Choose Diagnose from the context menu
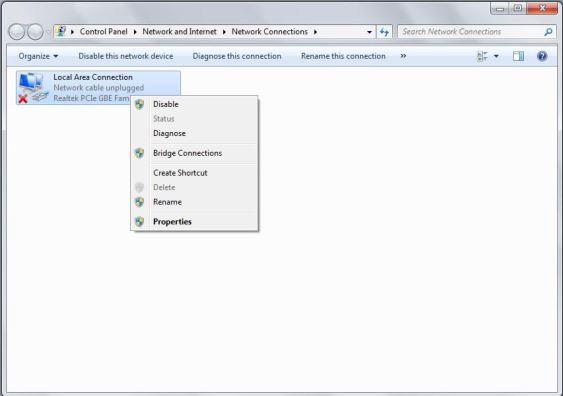This screenshot has height=396, width=563. click(x=194, y=133)
